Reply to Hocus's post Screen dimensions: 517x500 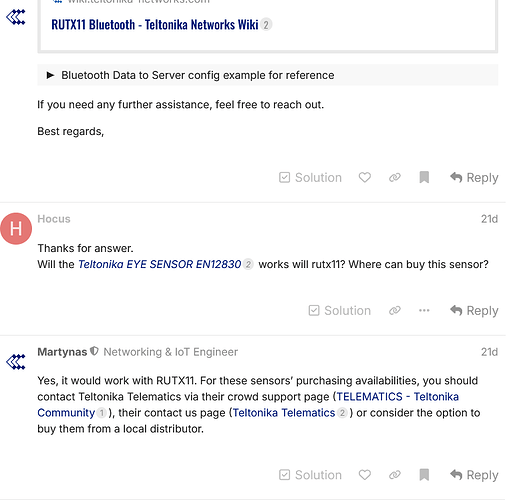coord(474,310)
